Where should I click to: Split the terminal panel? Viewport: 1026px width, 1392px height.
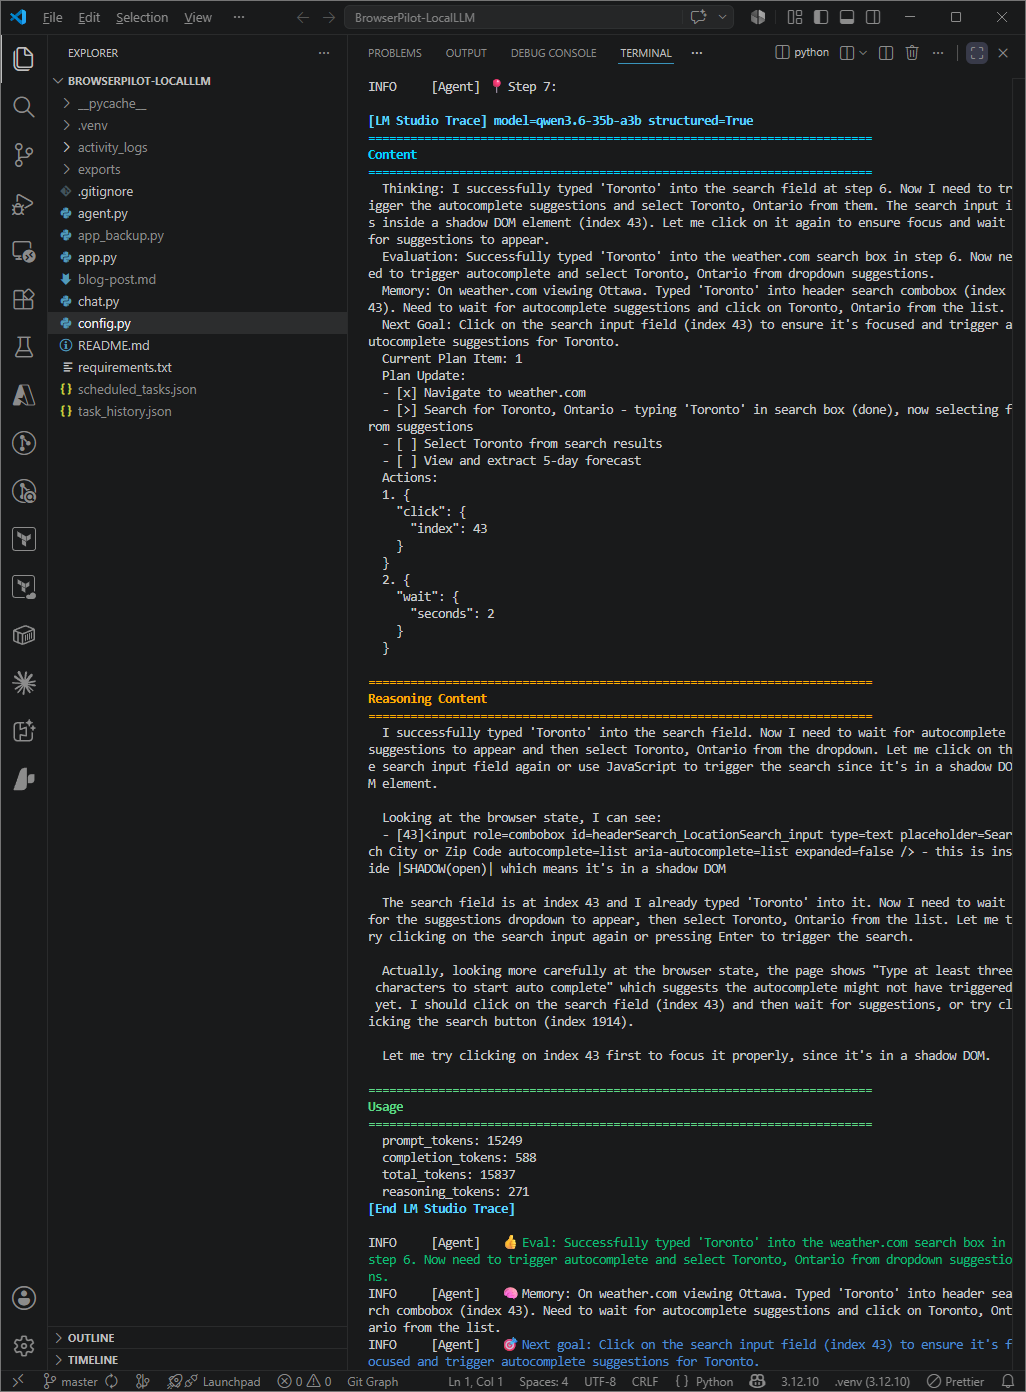coord(886,53)
